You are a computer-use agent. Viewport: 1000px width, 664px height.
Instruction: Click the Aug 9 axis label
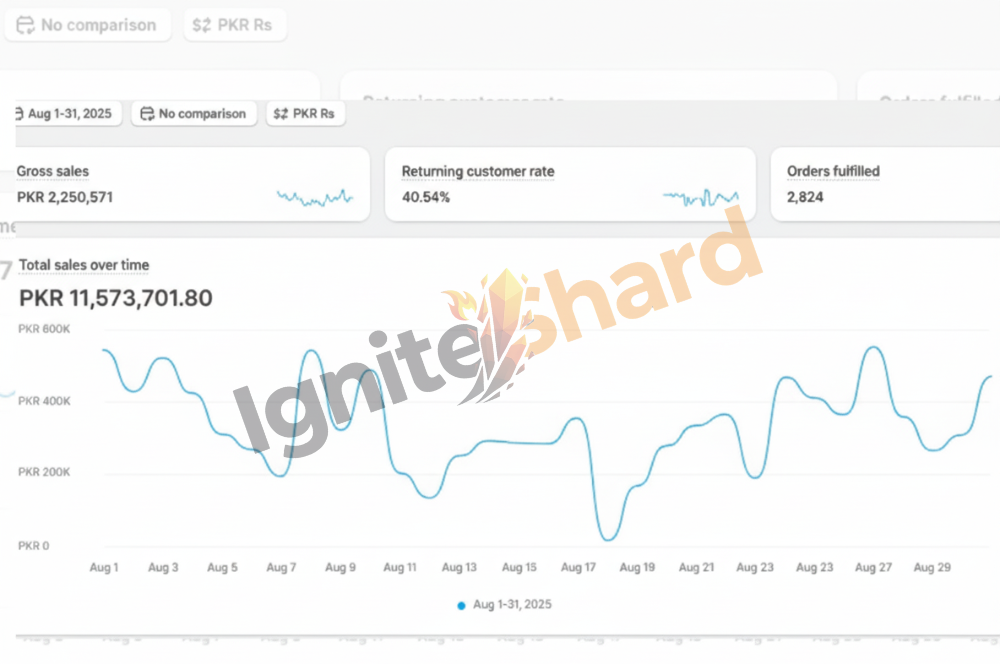(341, 567)
